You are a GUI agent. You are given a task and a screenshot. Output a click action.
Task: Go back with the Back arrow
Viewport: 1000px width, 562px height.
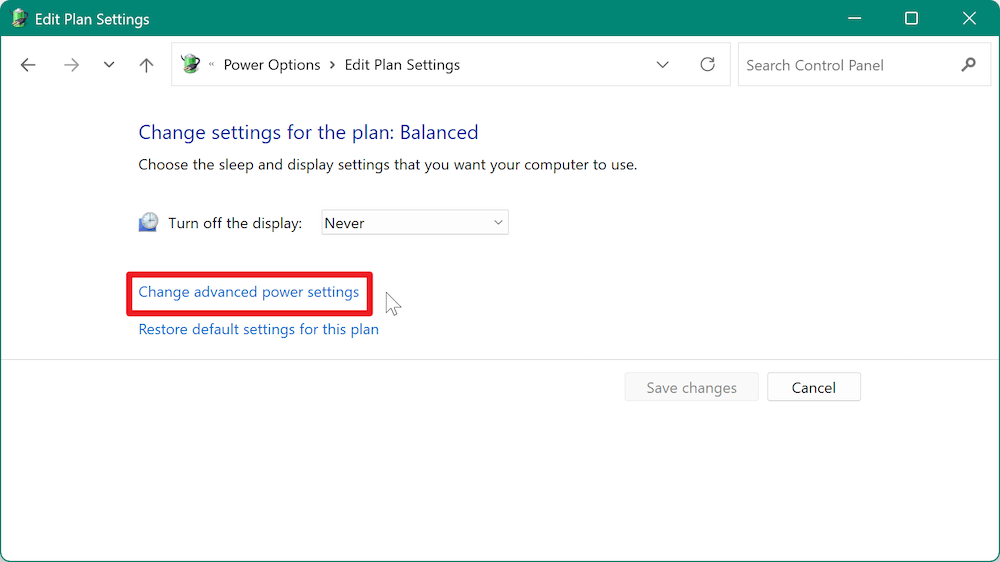(28, 64)
